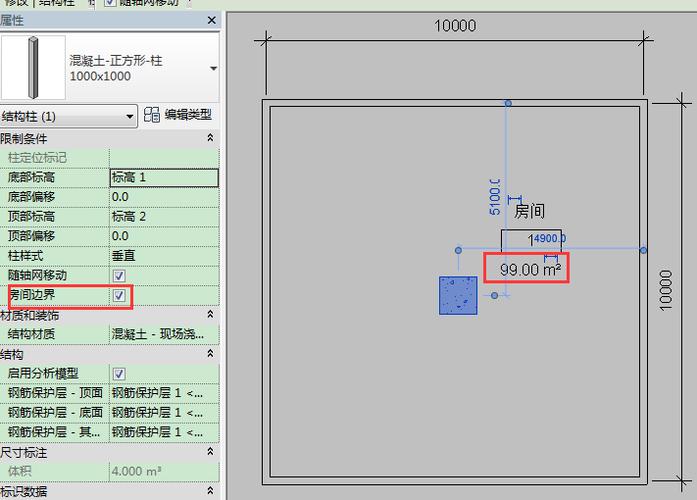Viewport: 697px width, 500px height.
Task: Click the right-end blue dimension grip dot
Action: 643,250
